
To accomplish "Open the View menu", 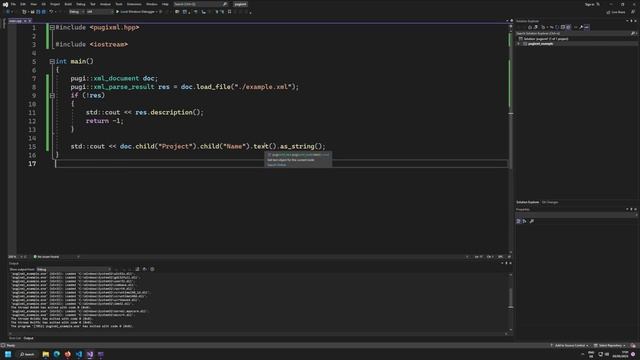I will point(33,4).
